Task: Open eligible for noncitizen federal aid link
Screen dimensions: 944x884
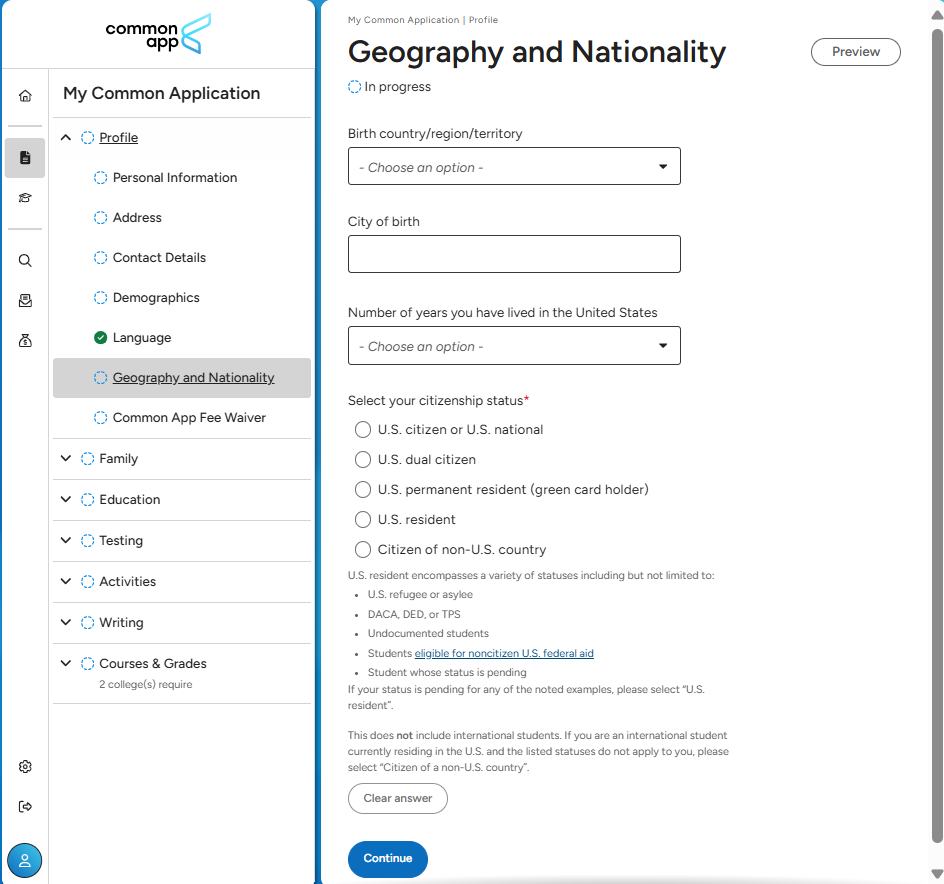Action: click(x=504, y=654)
